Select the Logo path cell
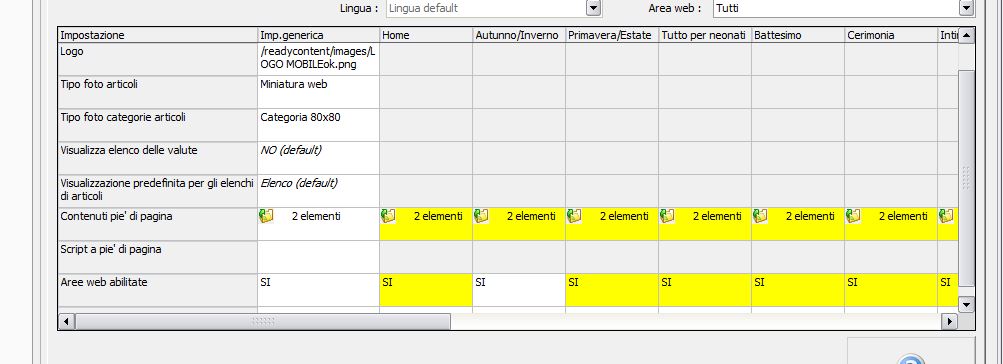 click(x=319, y=59)
